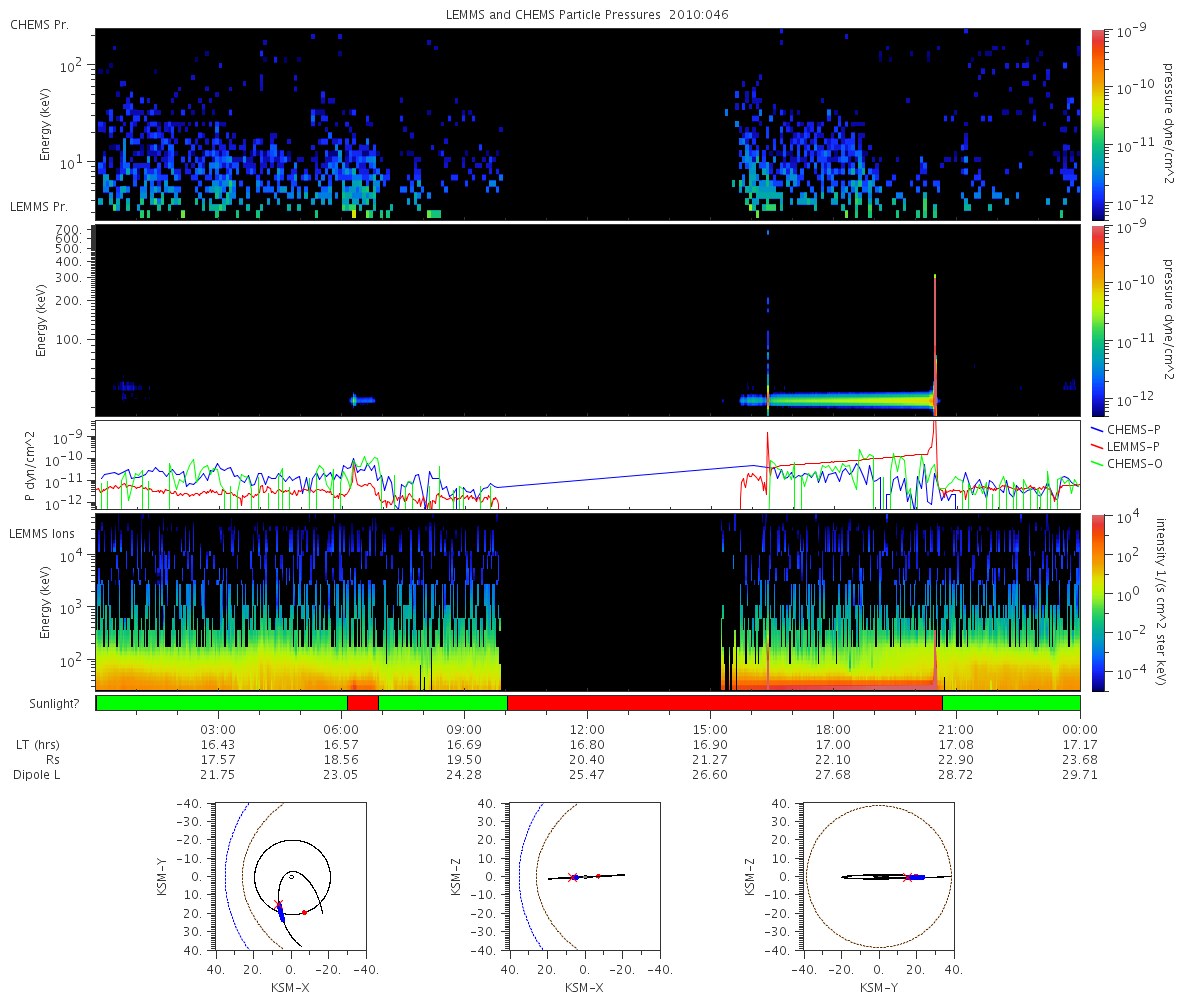Click the 06:00 time axis label
Screen dimensions: 1200x1000
[x=342, y=730]
